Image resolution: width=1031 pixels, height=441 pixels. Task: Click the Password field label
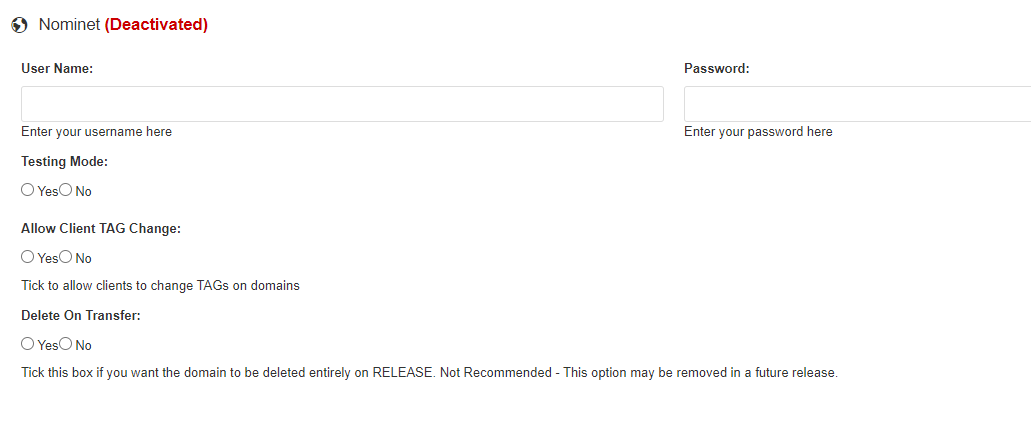(x=717, y=68)
